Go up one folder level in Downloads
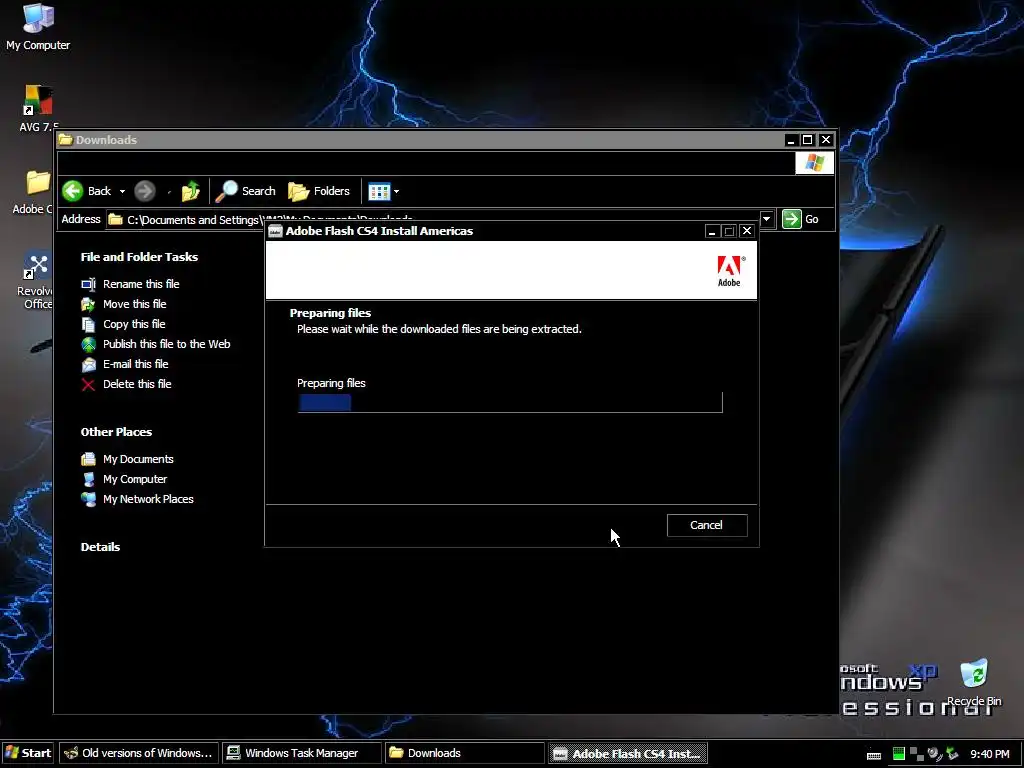 coord(191,191)
